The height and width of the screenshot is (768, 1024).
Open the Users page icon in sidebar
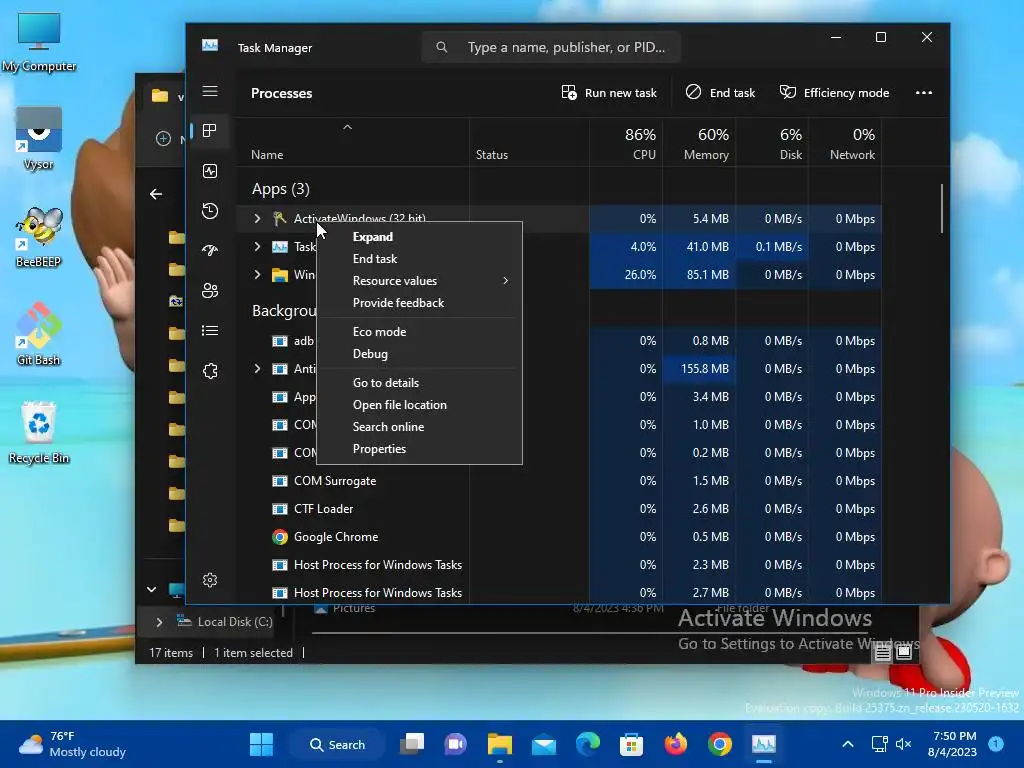[210, 291]
